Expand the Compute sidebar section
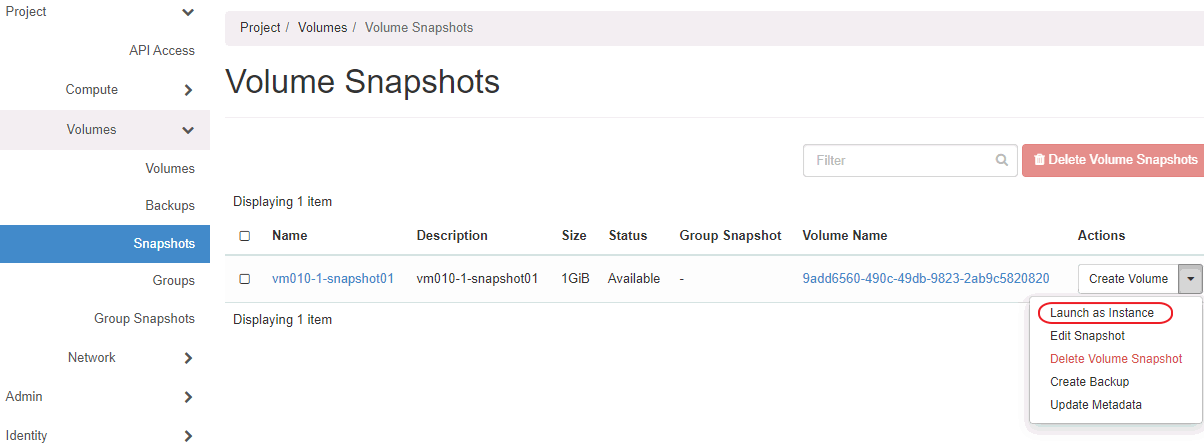 click(188, 90)
